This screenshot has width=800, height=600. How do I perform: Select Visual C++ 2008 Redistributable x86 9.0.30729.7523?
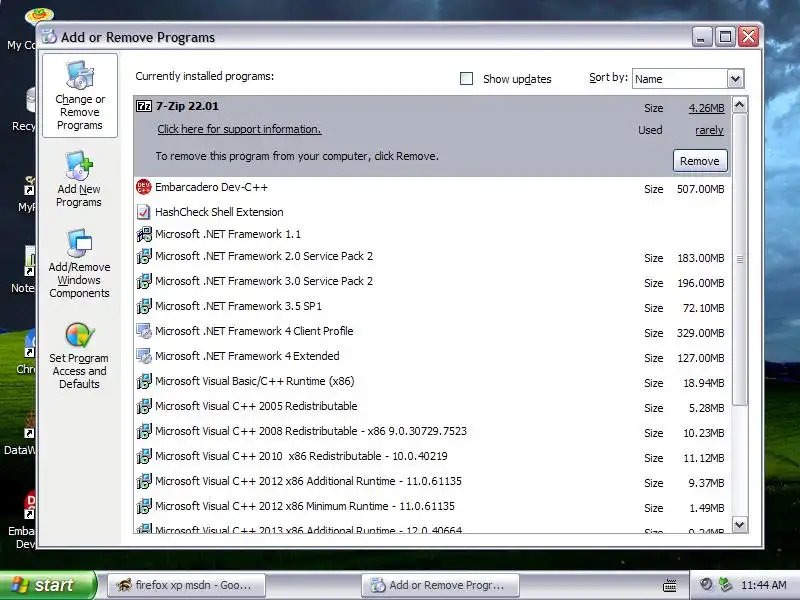click(x=433, y=432)
